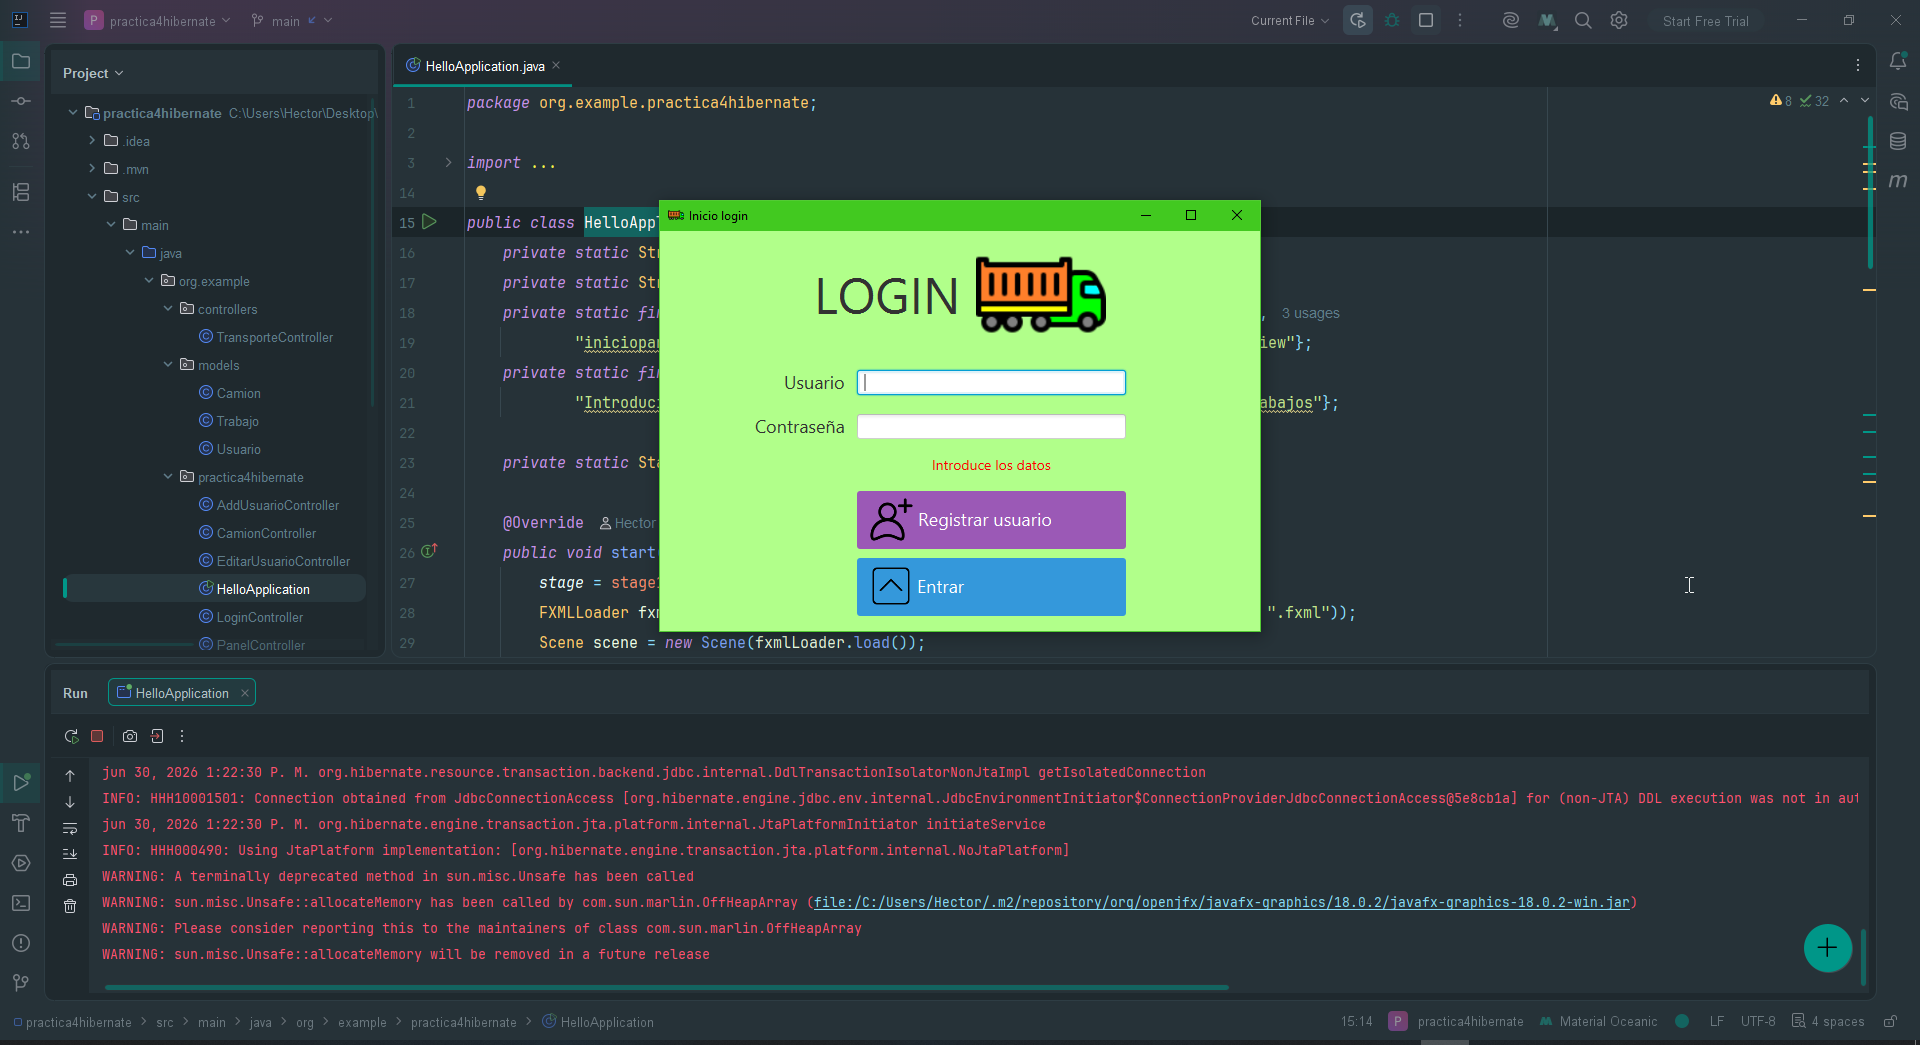Open Pull Requests tool window

tap(21, 141)
